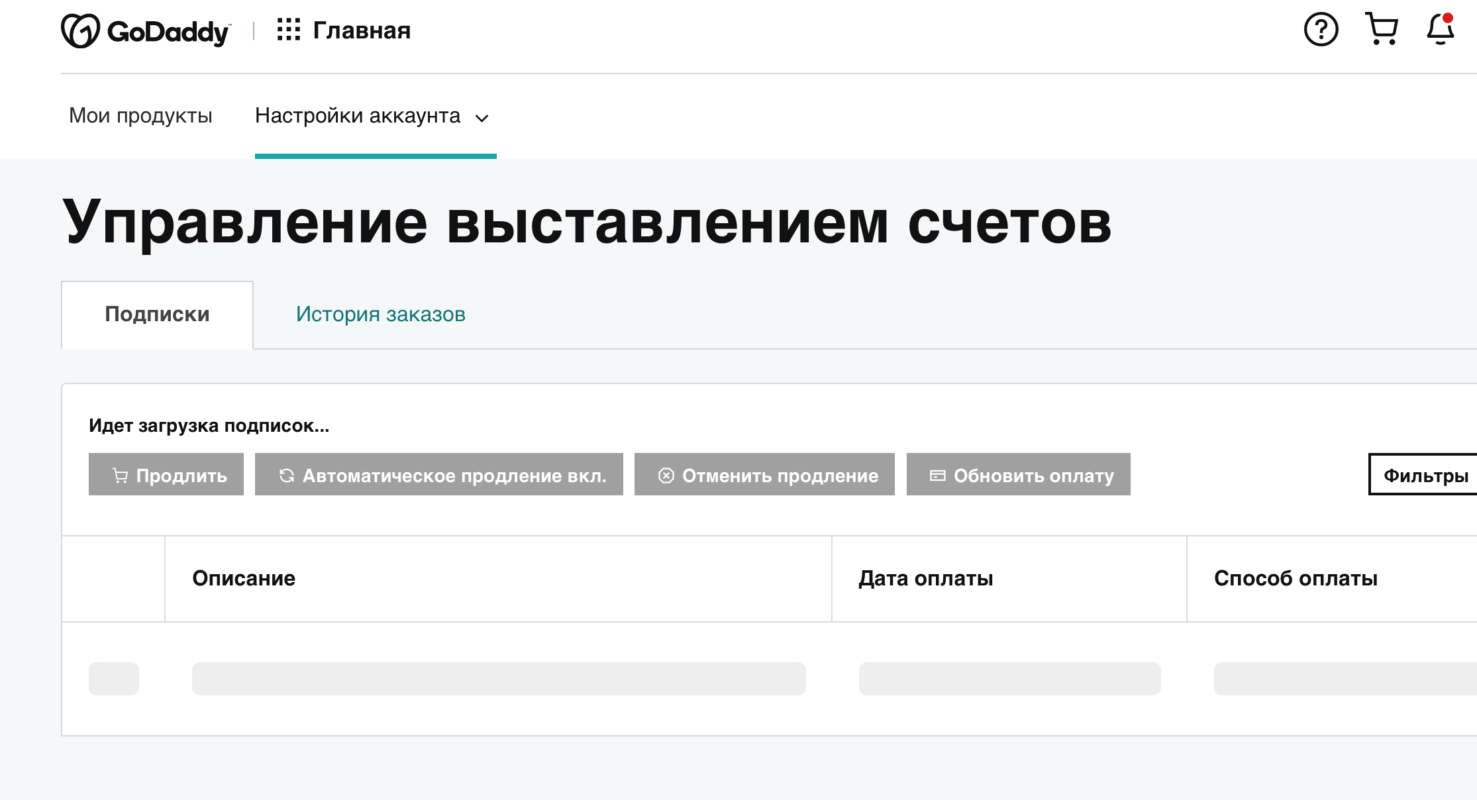Click the Обновить оплату button

[1019, 475]
